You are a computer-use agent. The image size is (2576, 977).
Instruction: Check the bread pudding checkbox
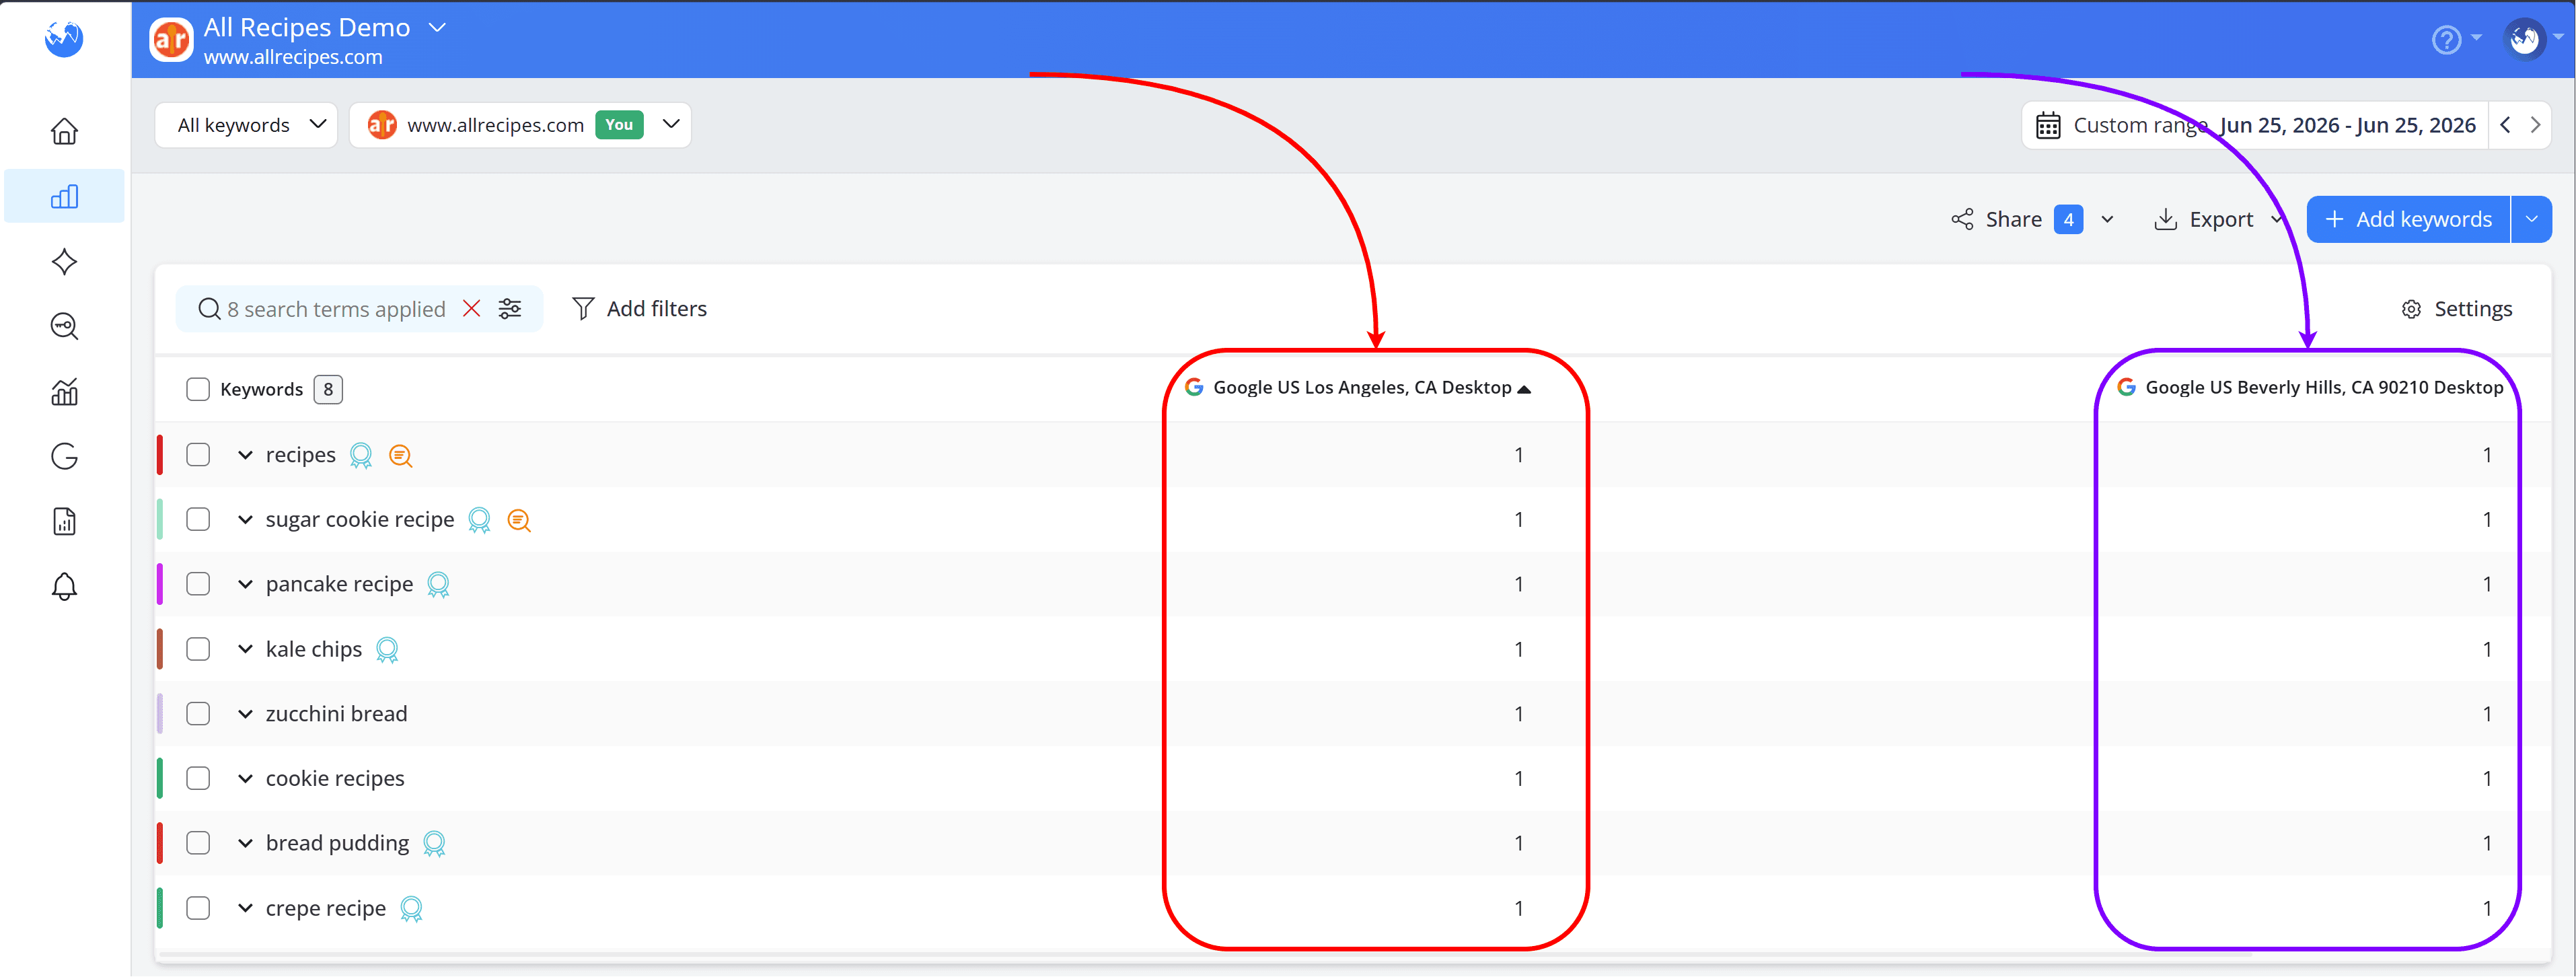pos(198,843)
